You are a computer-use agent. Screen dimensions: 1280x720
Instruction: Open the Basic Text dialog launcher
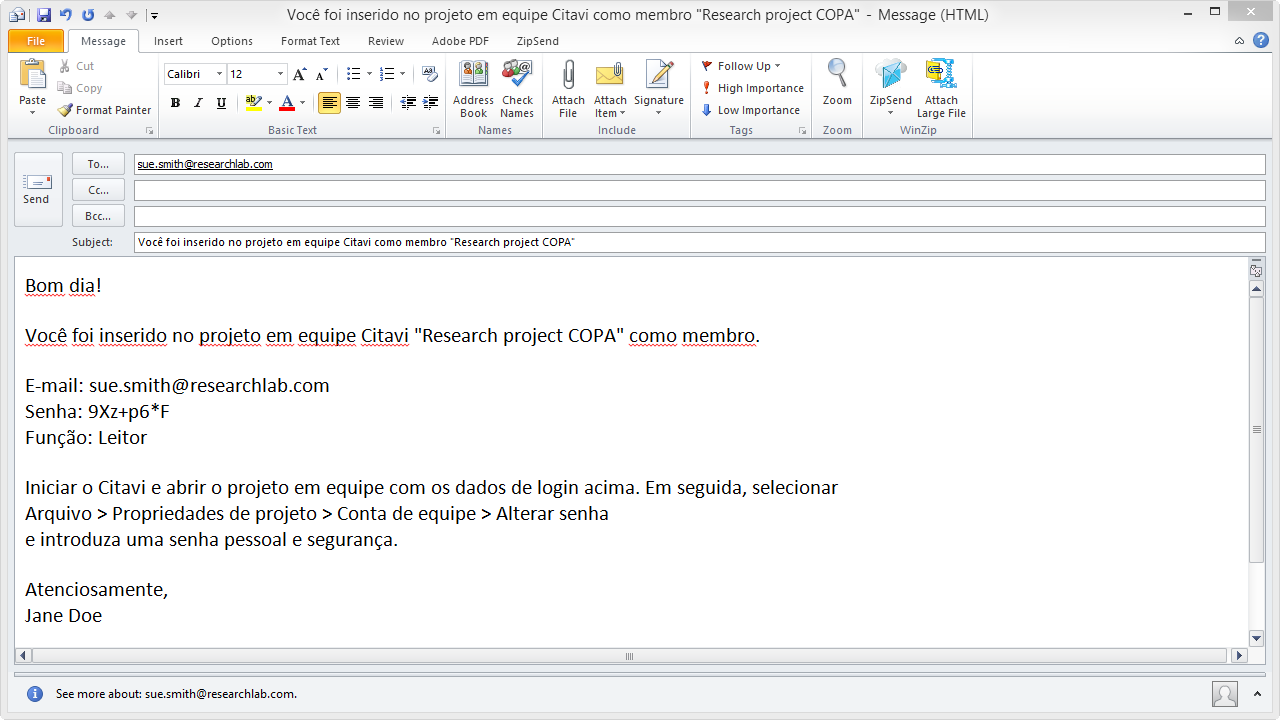[x=436, y=131]
